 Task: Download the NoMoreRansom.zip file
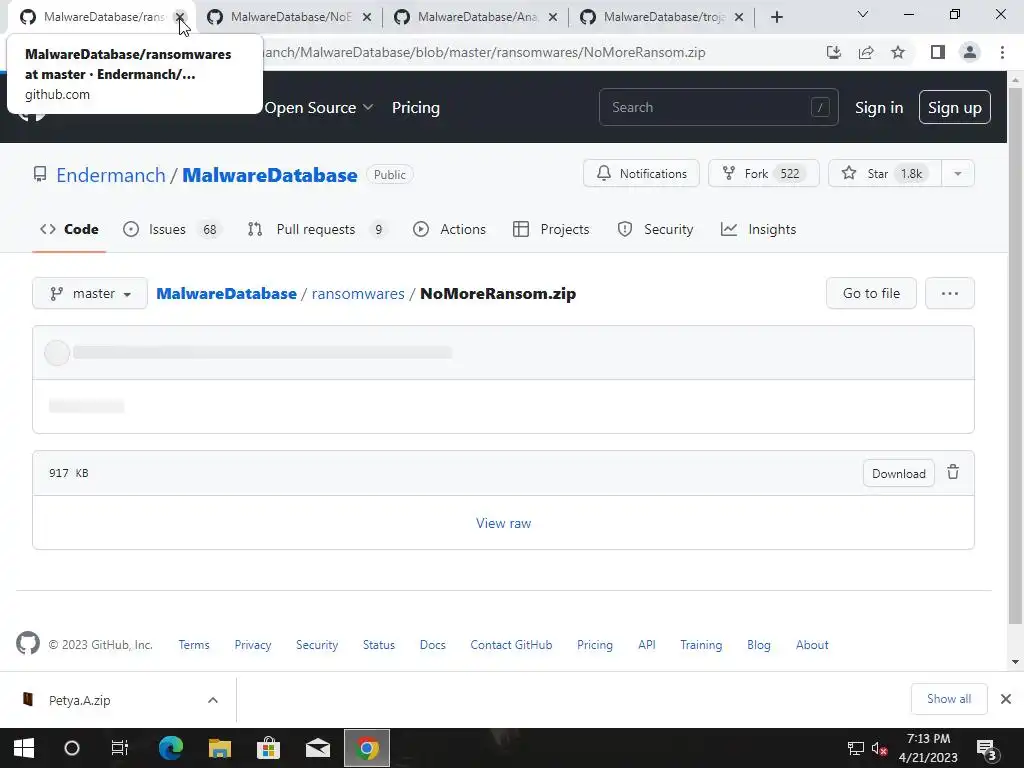click(899, 473)
